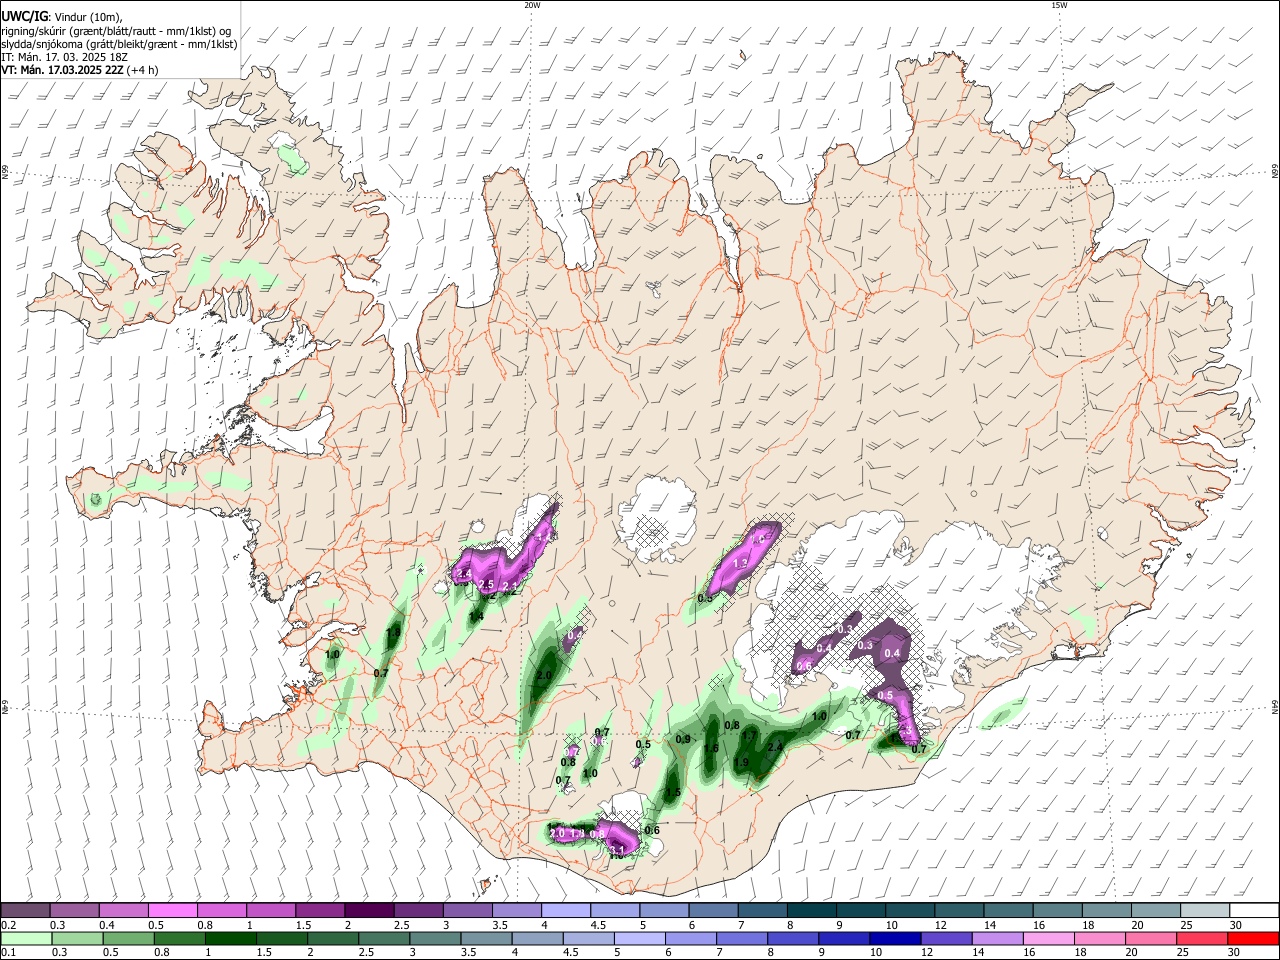The image size is (1280, 960).
Task: Select the 'IT: Mán. 17. 03. 2025 18Z' line
Action: [x=63, y=57]
